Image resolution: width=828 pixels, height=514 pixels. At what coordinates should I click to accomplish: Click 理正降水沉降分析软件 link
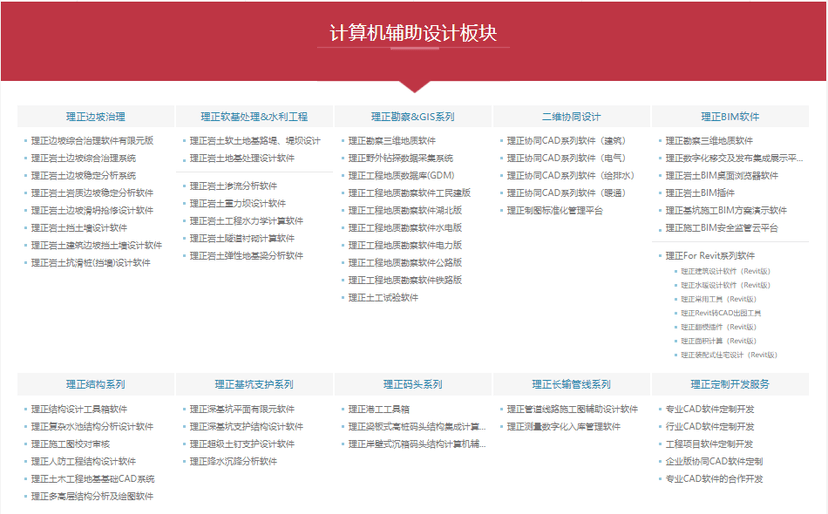point(233,461)
